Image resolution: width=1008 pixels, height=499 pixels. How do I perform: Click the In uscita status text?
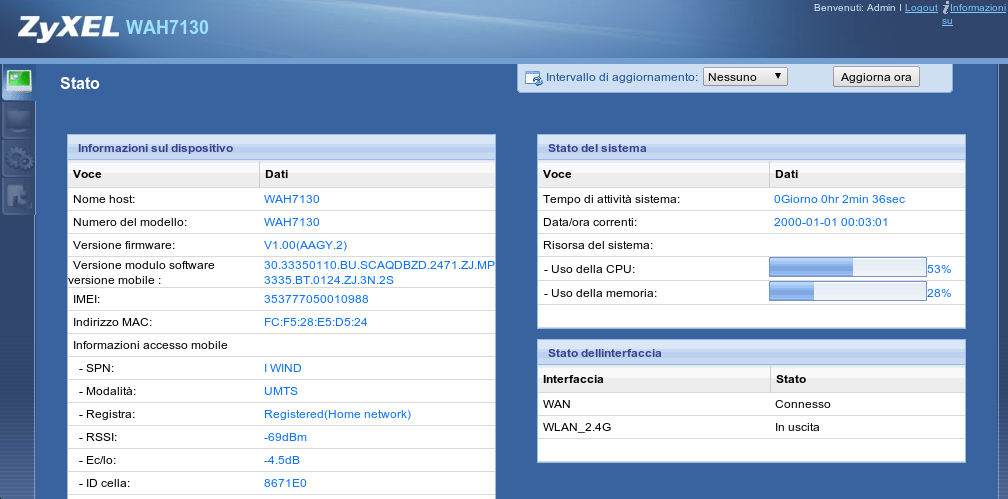[797, 427]
